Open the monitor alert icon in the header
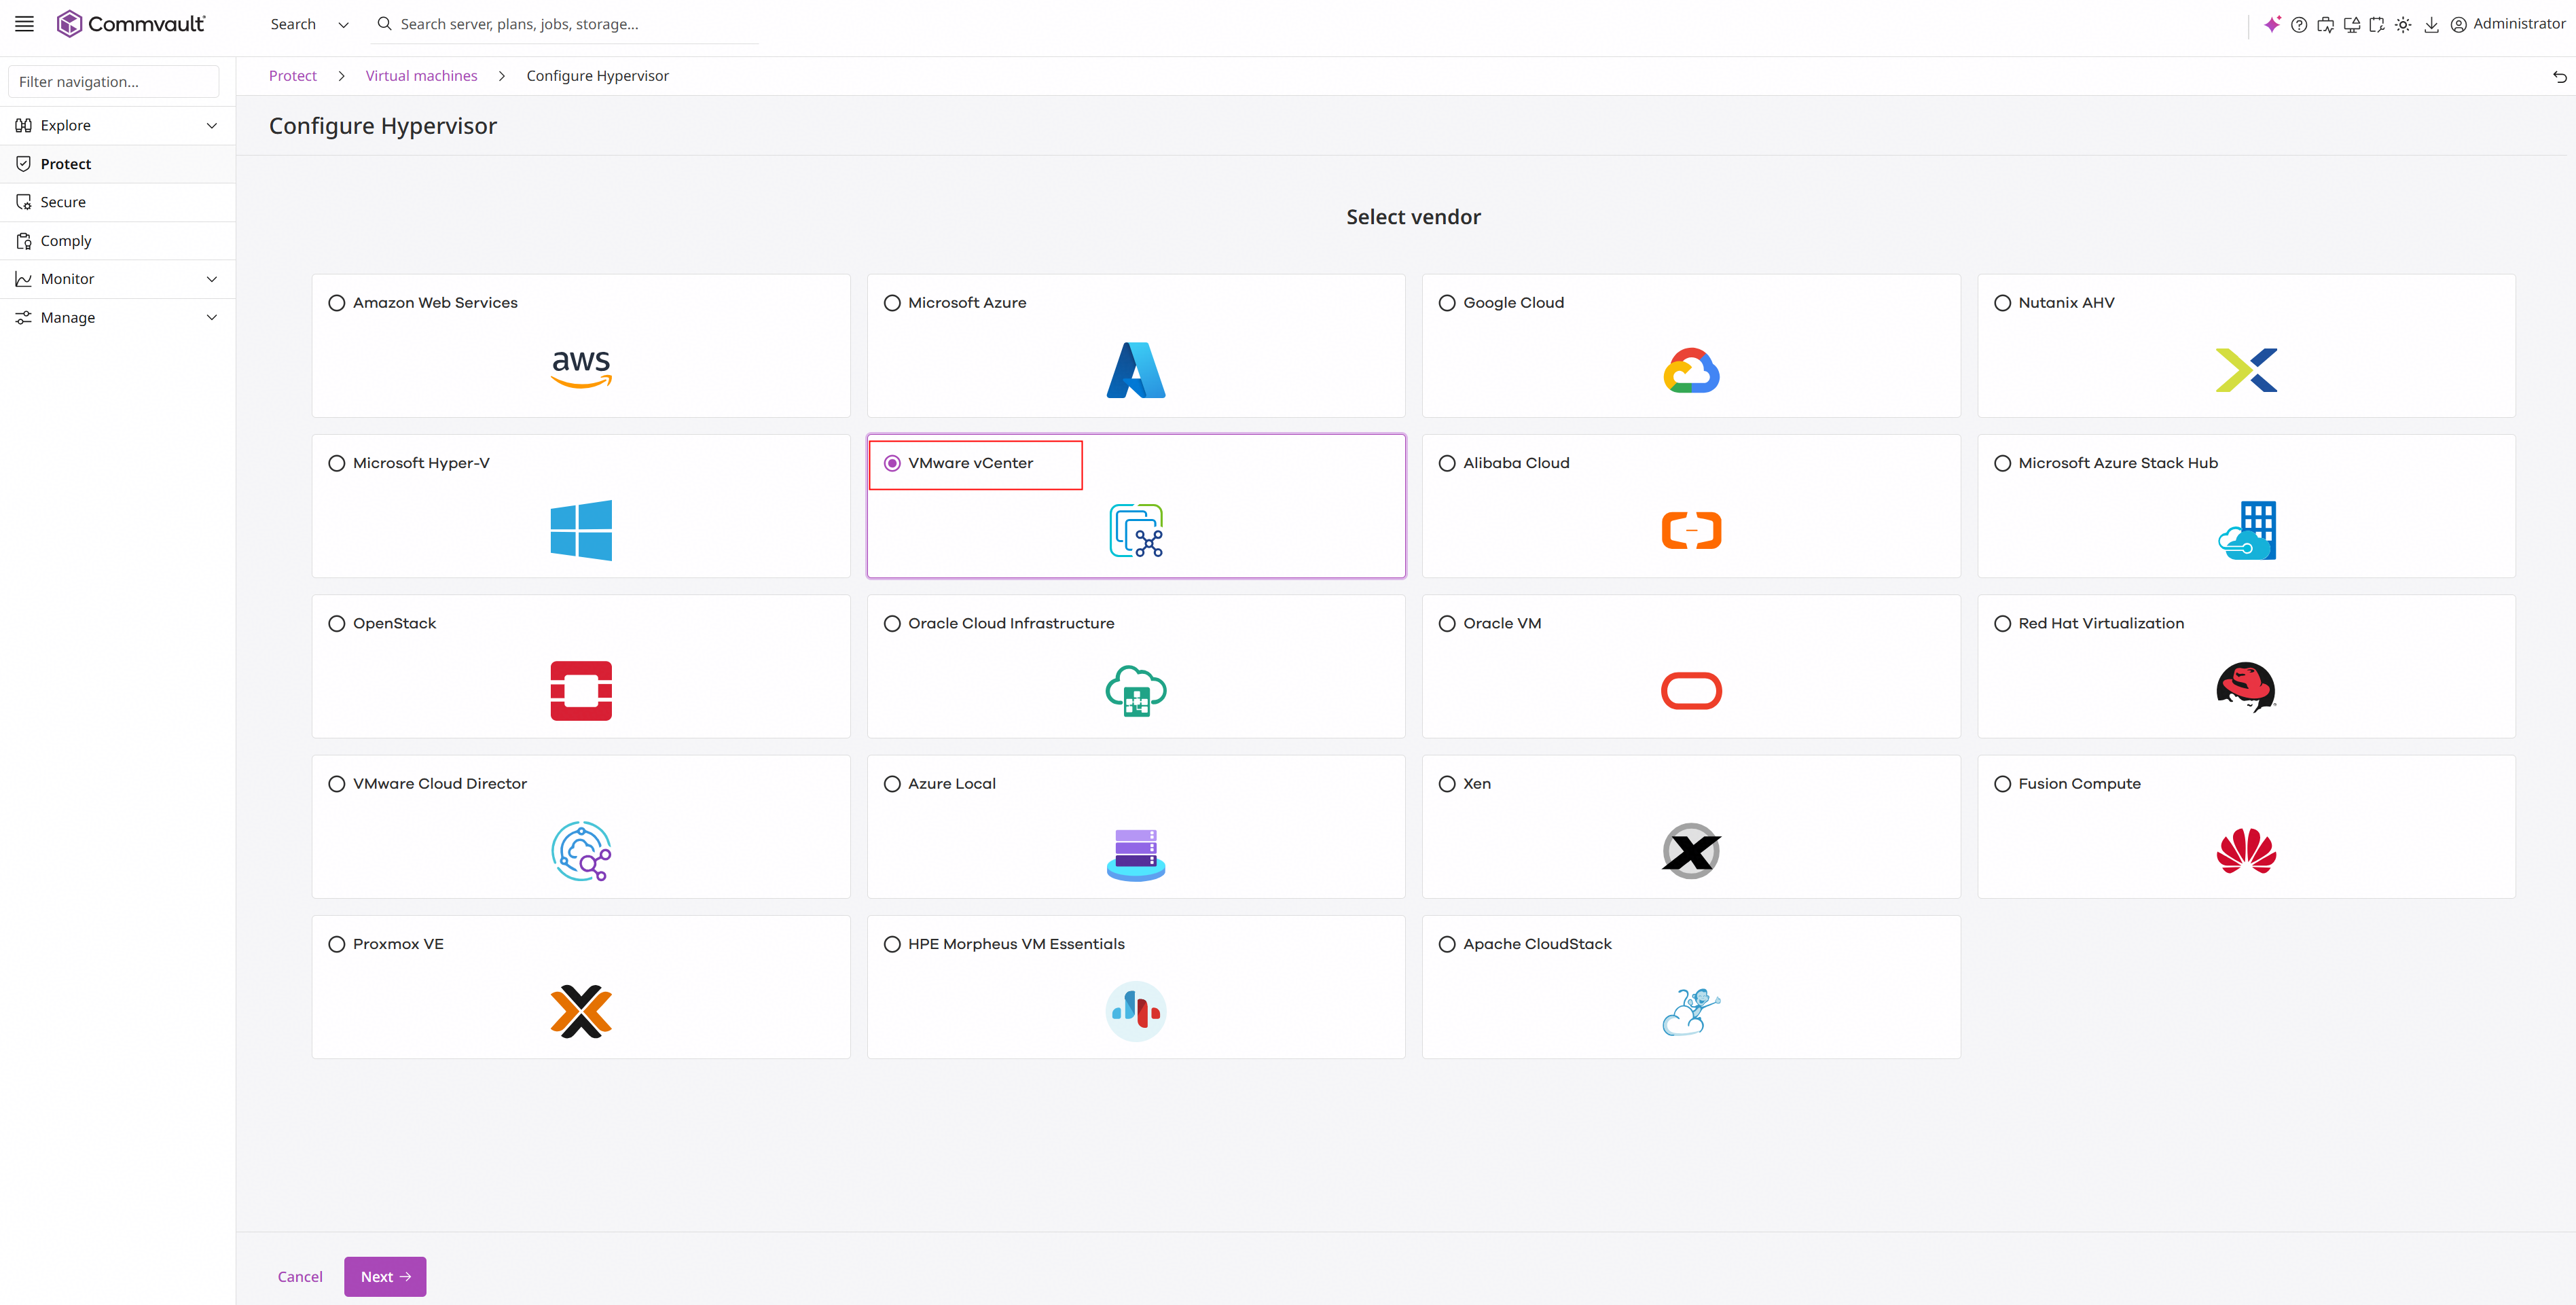The image size is (2576, 1305). [2351, 25]
